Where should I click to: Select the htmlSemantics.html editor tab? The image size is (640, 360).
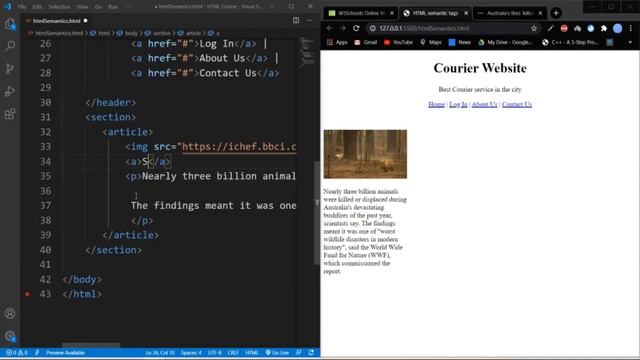tap(57, 20)
